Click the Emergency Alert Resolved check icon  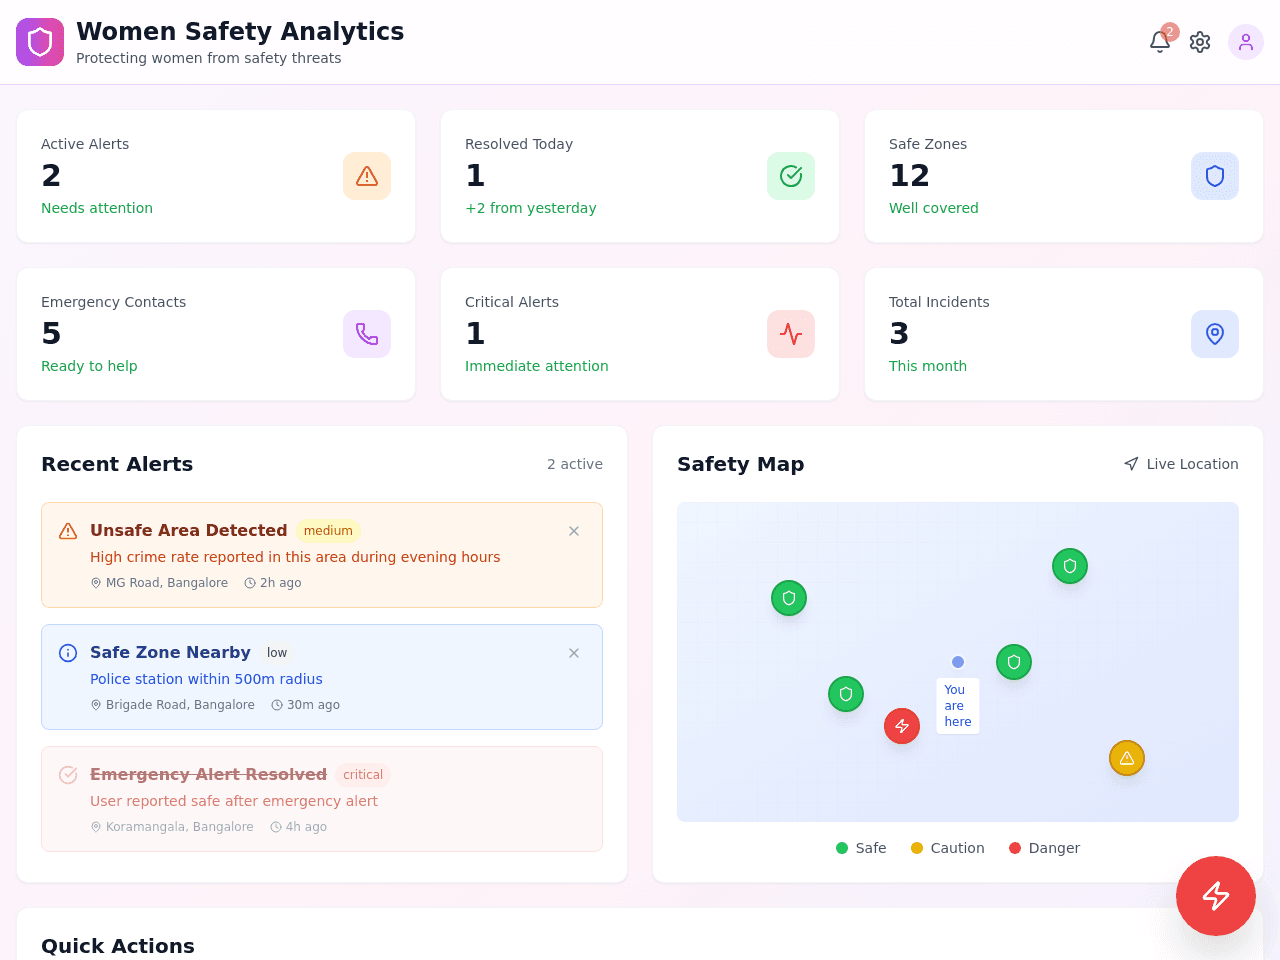68,775
